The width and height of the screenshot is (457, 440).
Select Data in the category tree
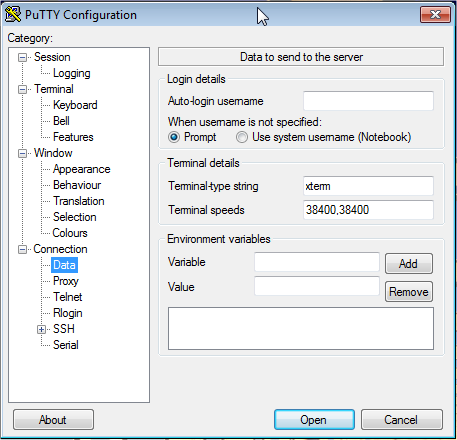64,265
